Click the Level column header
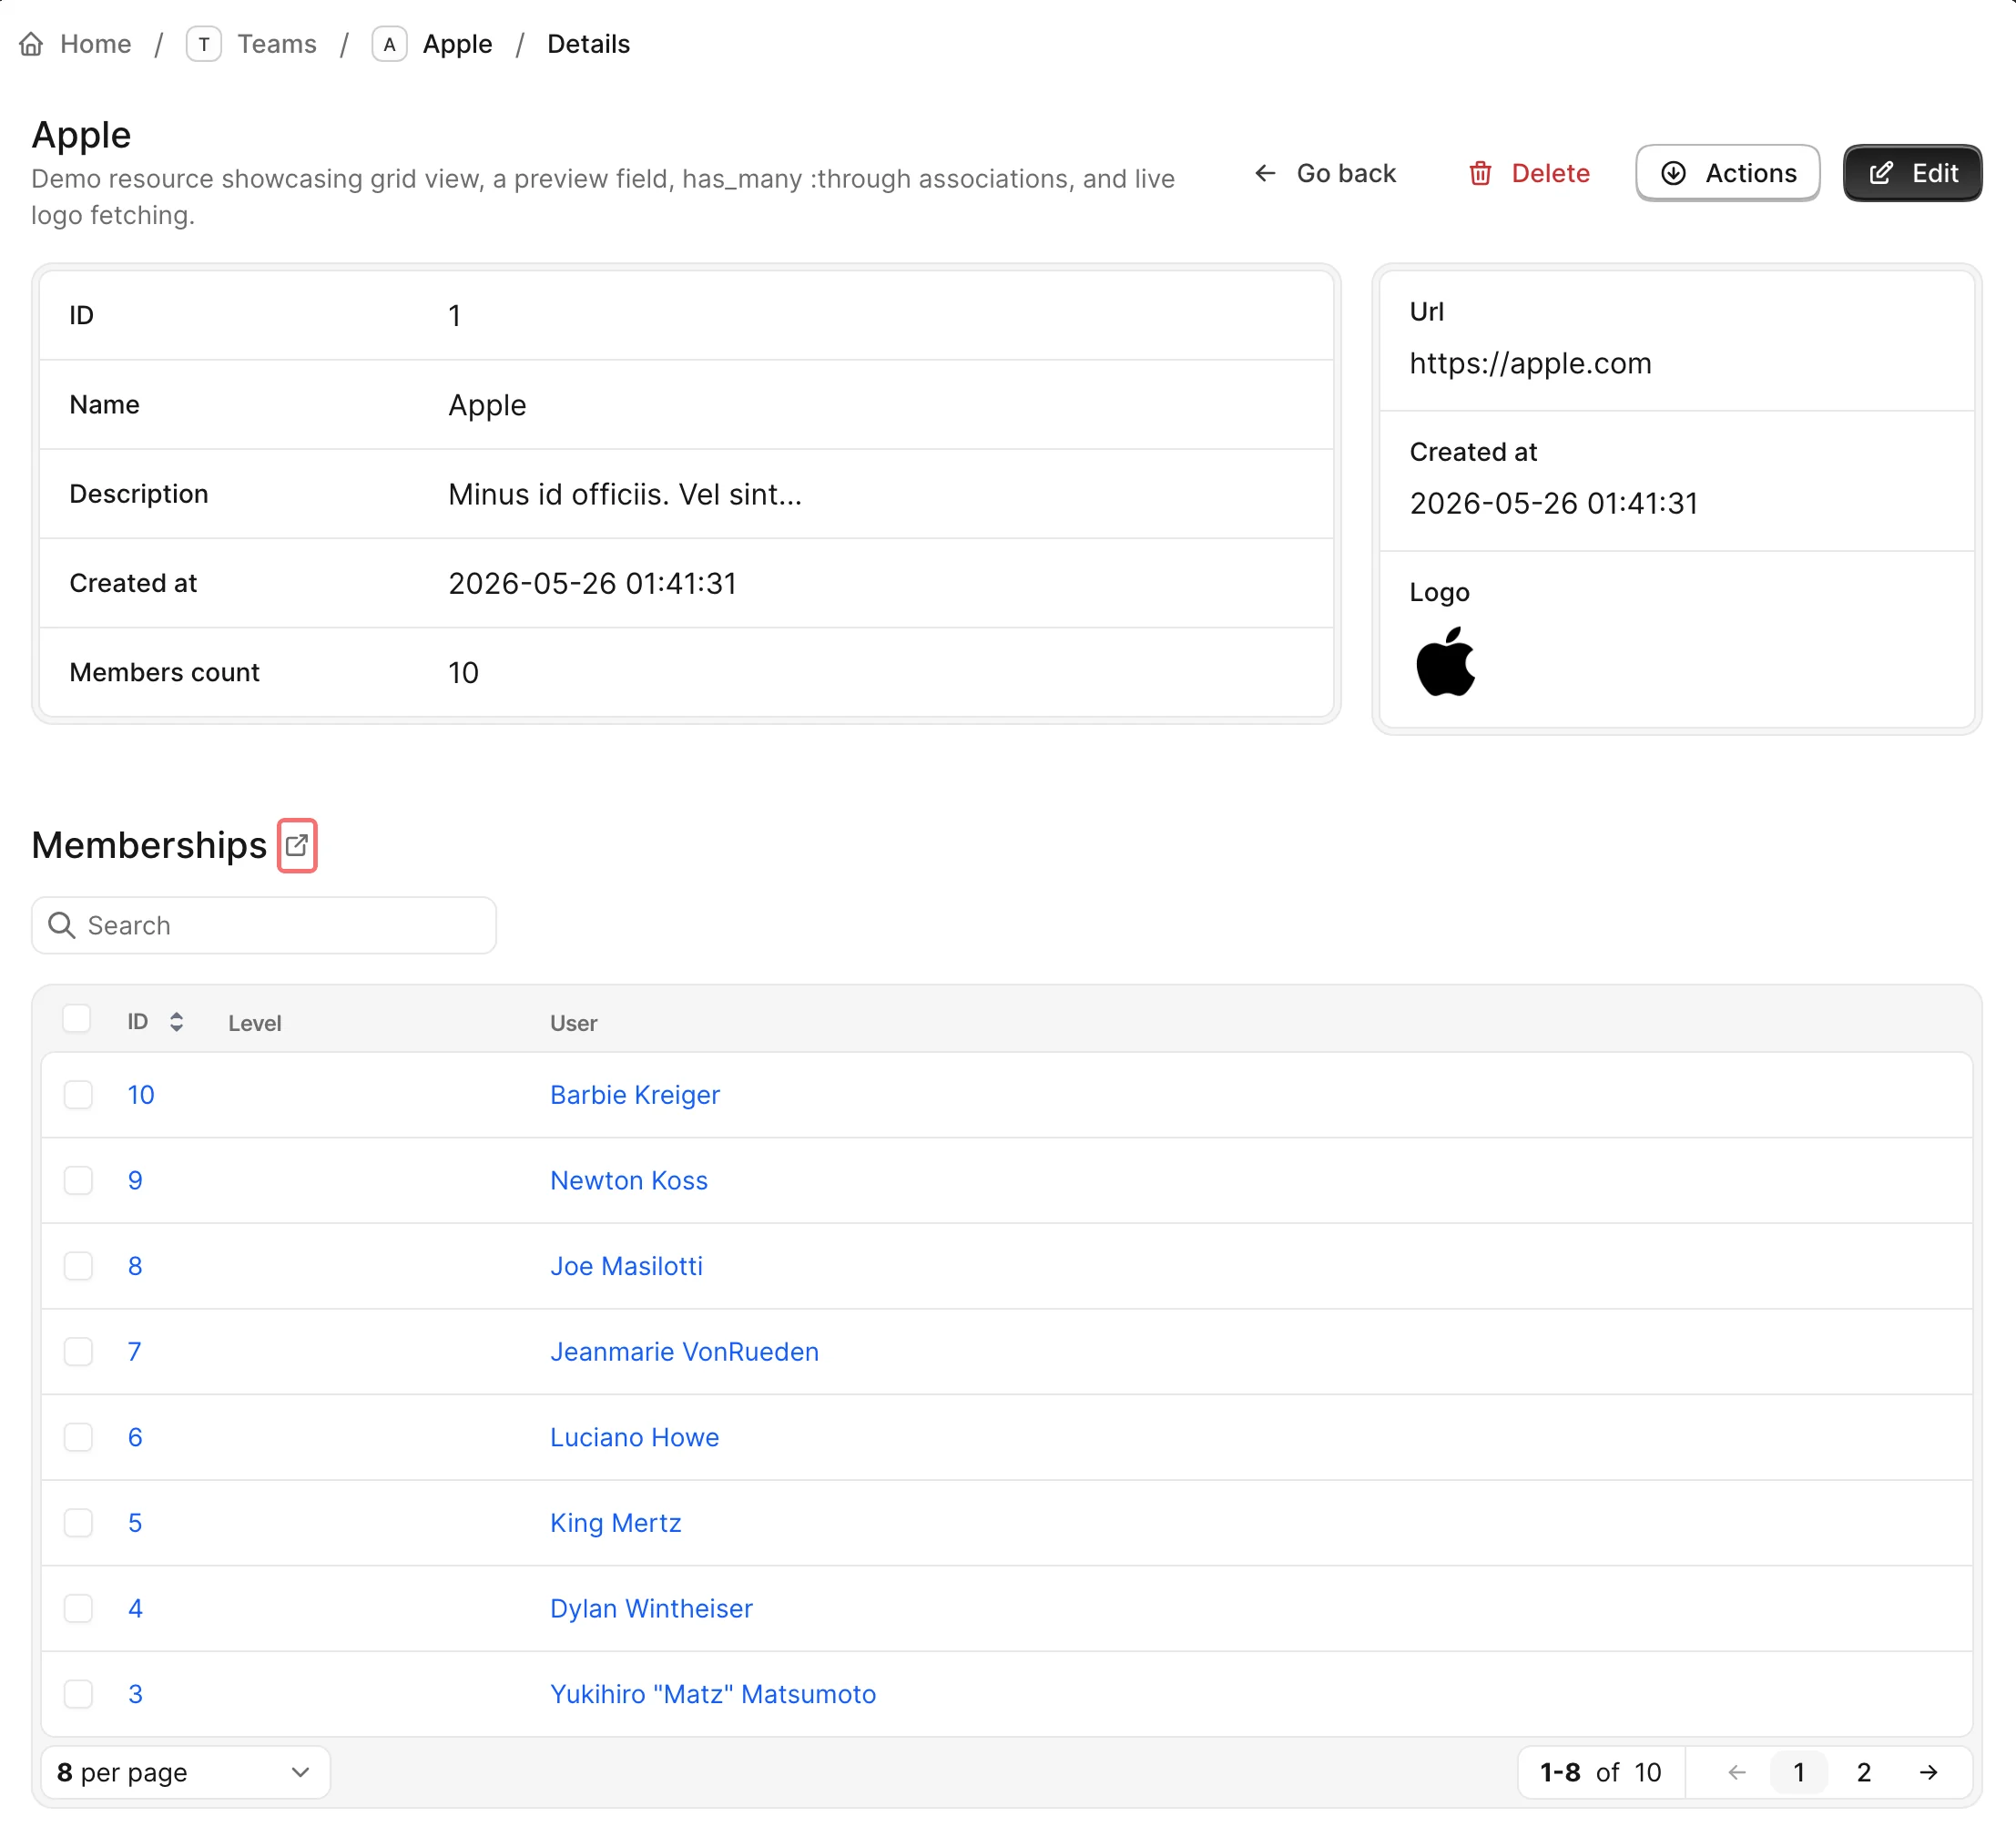2016x1827 pixels. [254, 1022]
